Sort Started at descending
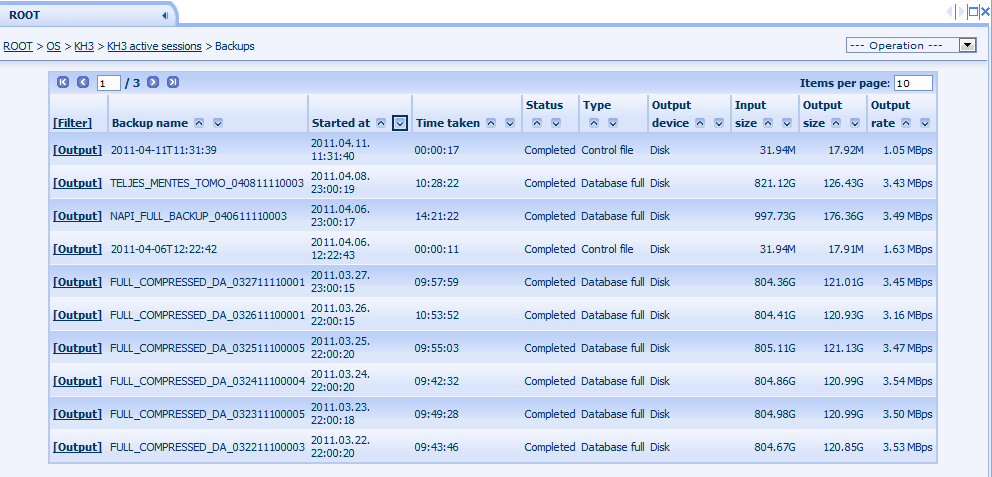The width and height of the screenshot is (992, 477). 400,123
